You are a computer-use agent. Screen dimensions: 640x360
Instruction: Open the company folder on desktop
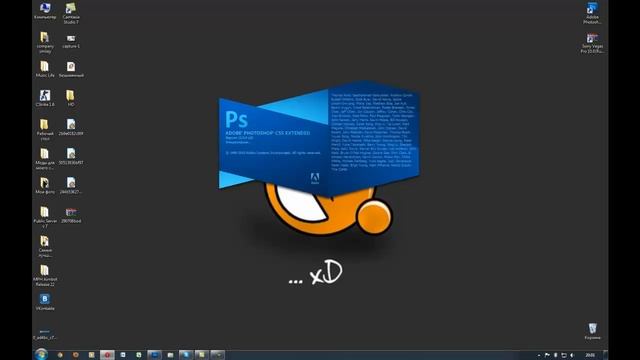pyautogui.click(x=45, y=42)
